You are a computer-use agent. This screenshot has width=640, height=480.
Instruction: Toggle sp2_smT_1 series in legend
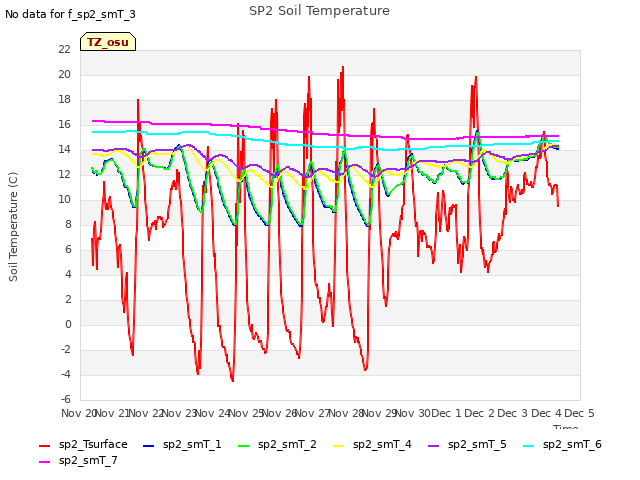pyautogui.click(x=182, y=444)
